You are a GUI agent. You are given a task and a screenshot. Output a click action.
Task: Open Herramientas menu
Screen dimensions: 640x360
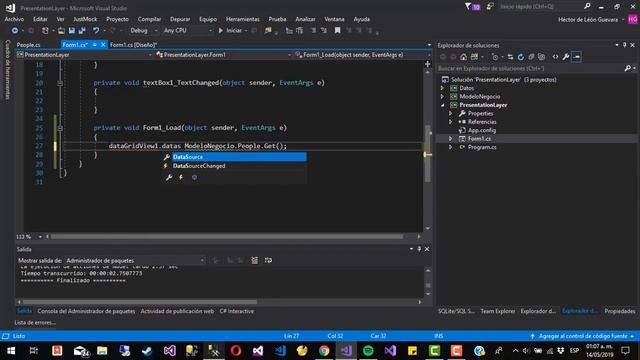tap(242, 19)
